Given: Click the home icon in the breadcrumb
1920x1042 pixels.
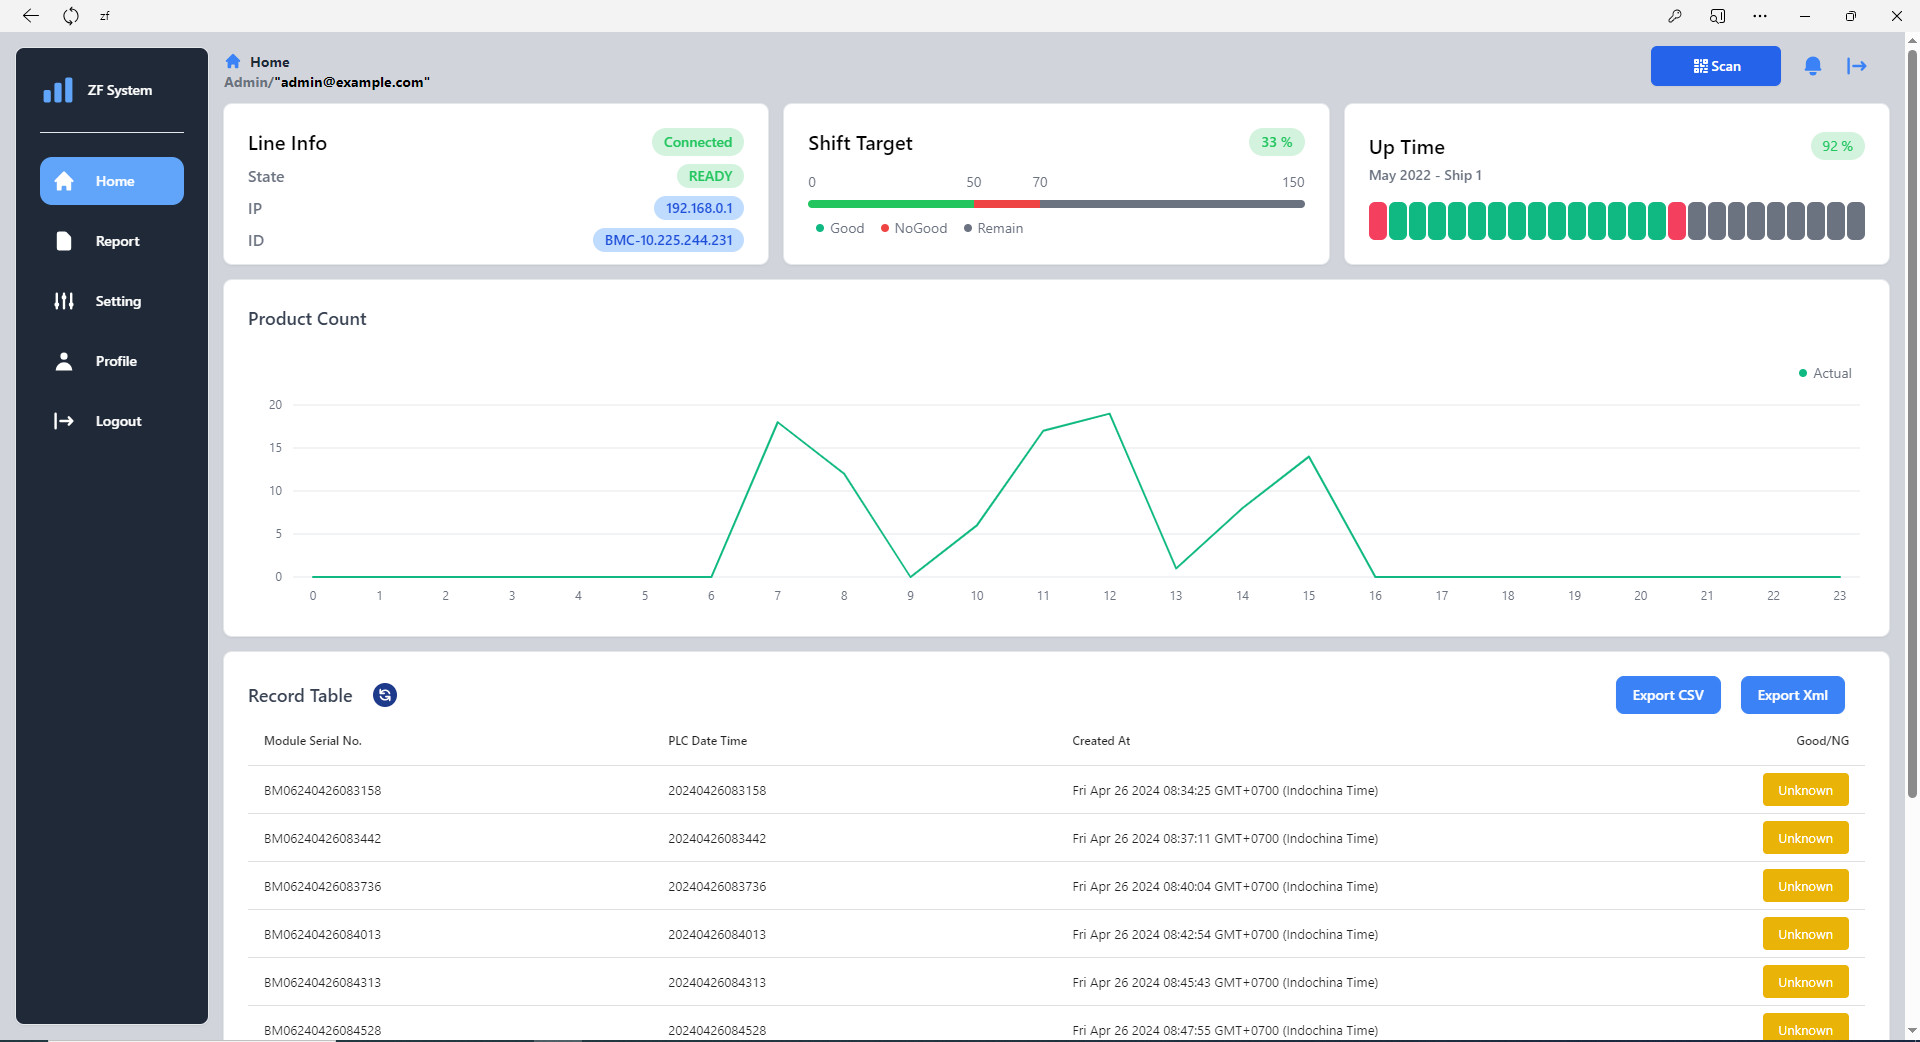Looking at the screenshot, I should pos(233,62).
